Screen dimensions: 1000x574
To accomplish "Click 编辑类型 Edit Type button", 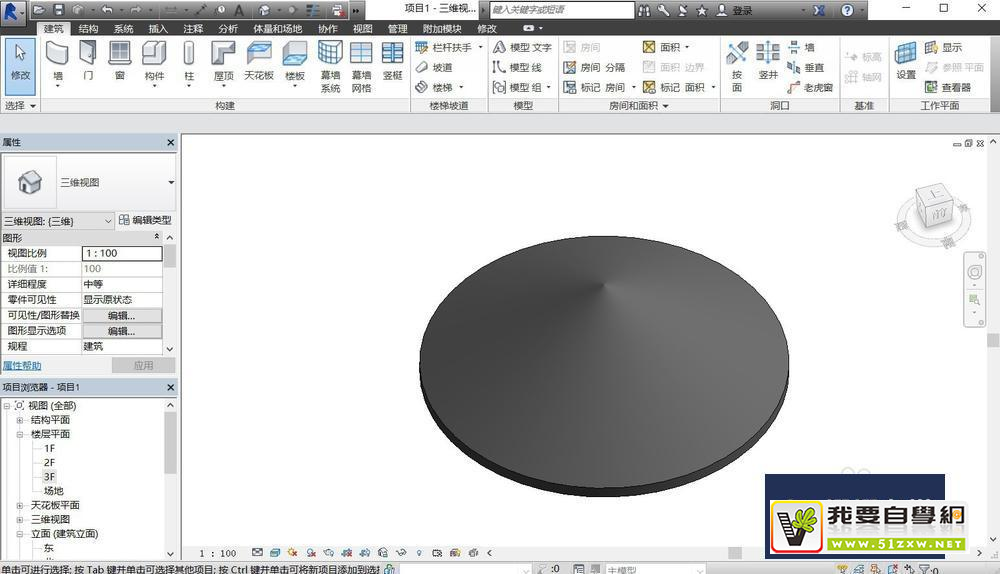I will tap(145, 220).
